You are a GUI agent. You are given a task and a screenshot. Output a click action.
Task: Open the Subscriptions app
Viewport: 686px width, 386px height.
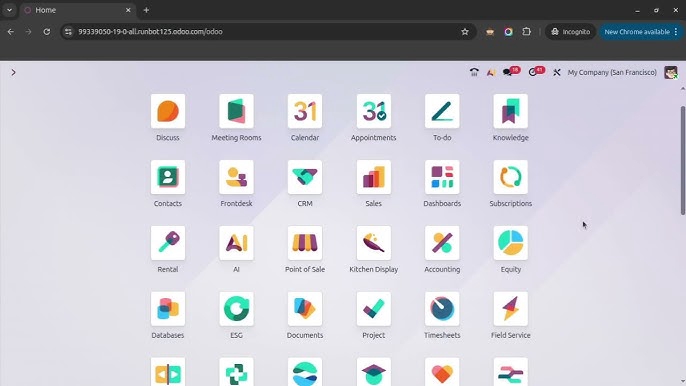tap(511, 177)
